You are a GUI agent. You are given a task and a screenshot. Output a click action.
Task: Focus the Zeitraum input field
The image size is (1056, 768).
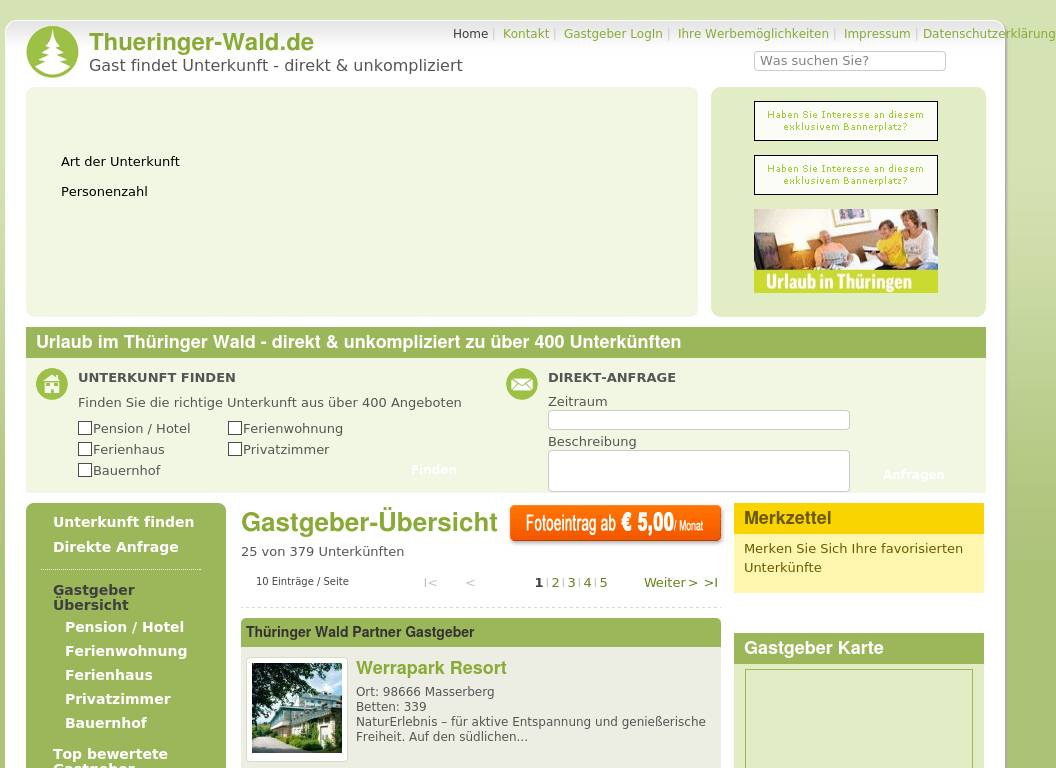(698, 420)
